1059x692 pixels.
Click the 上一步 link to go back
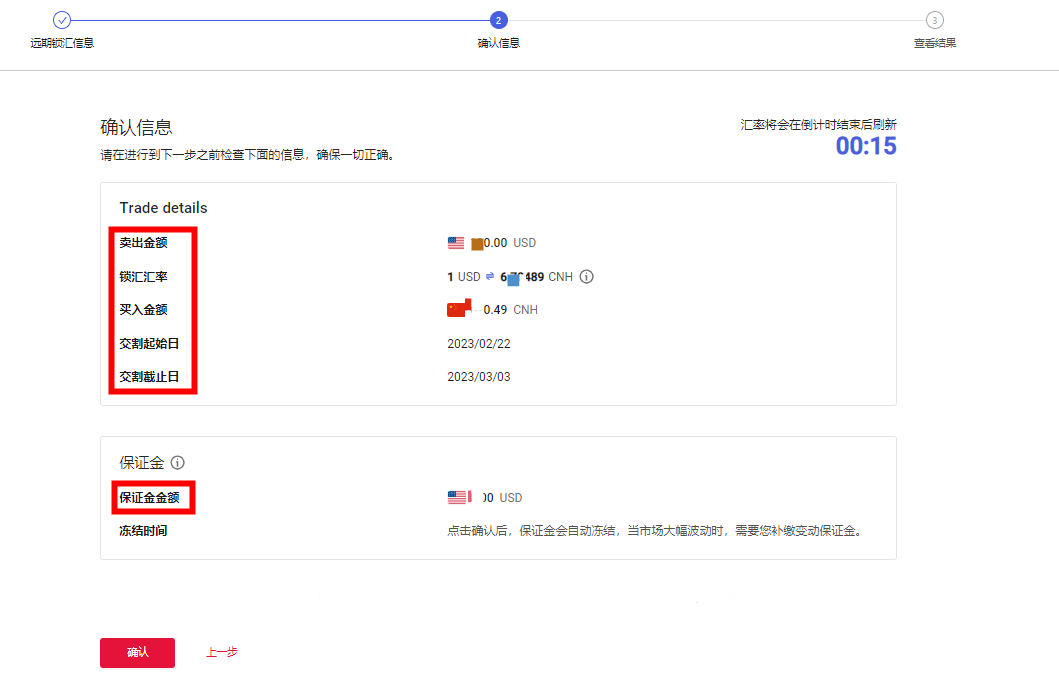click(x=222, y=652)
